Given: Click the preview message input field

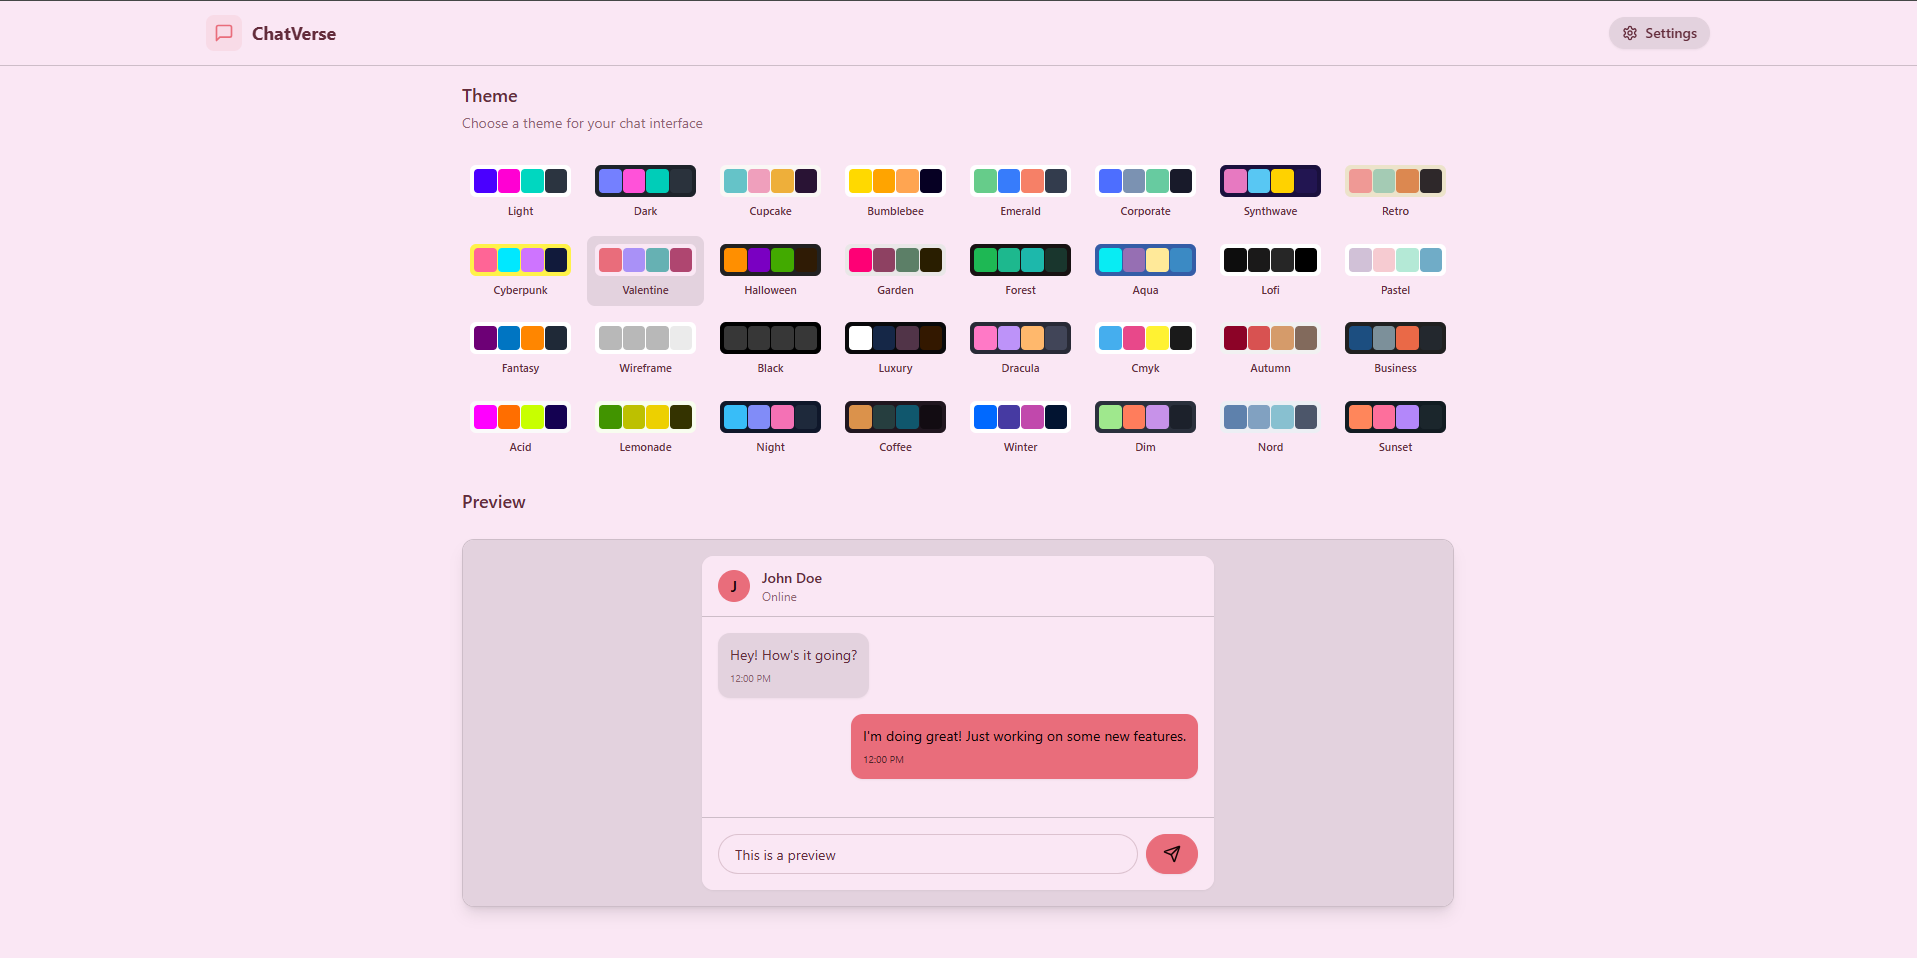Looking at the screenshot, I should click(x=927, y=855).
